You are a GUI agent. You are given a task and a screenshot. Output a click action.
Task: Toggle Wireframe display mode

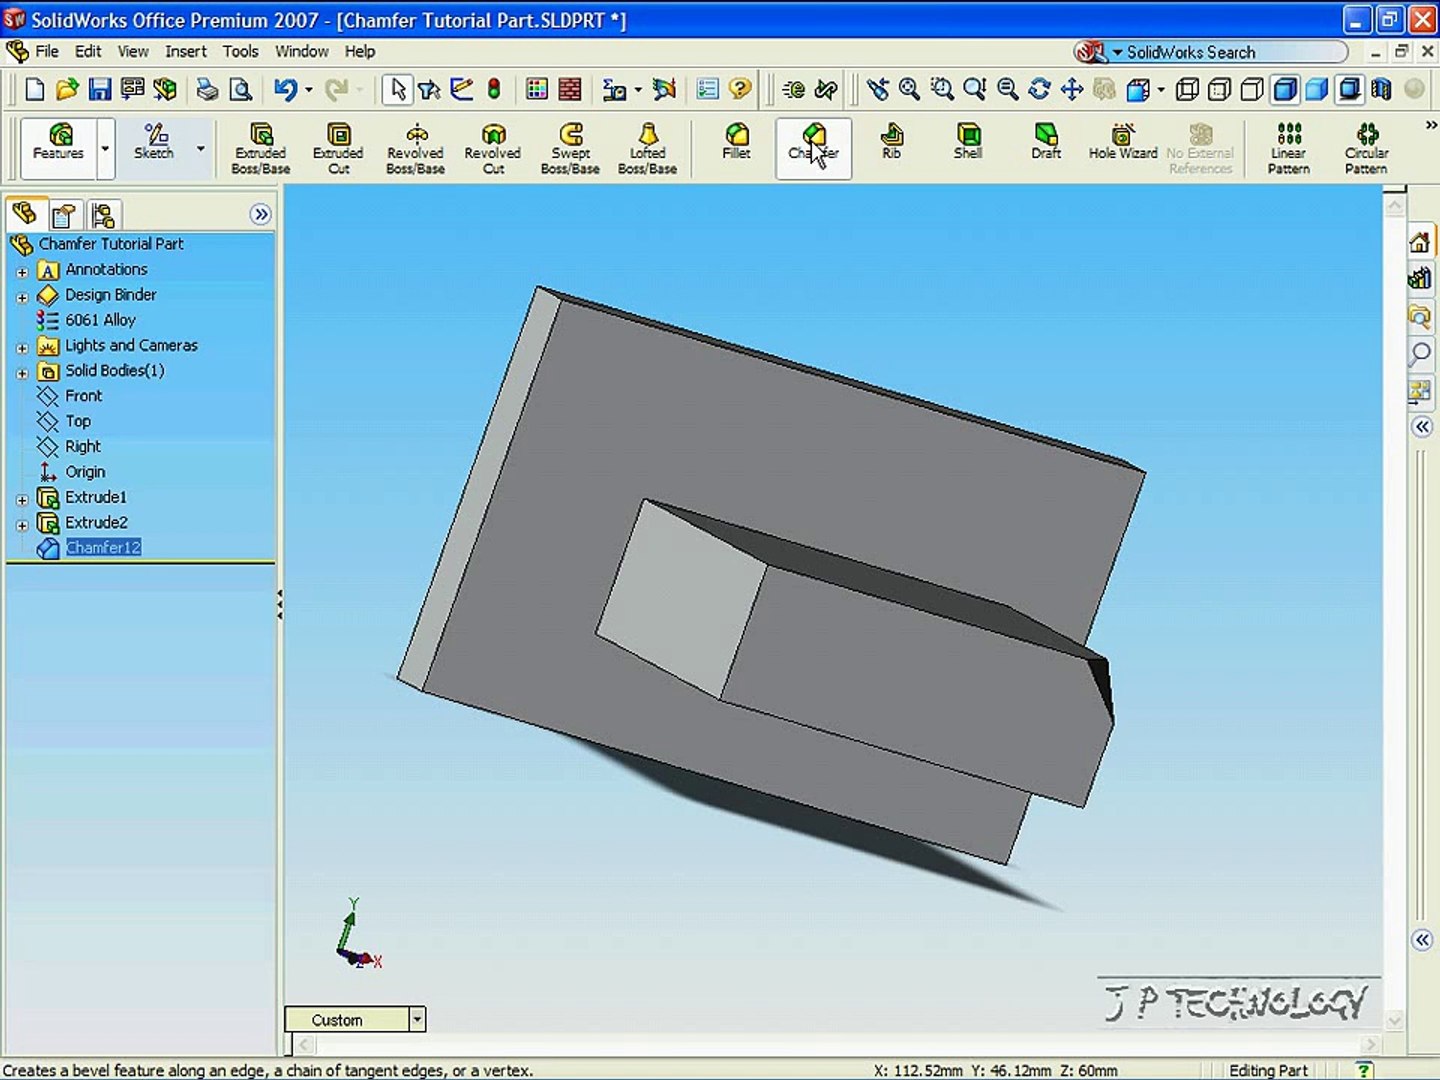coord(1187,90)
